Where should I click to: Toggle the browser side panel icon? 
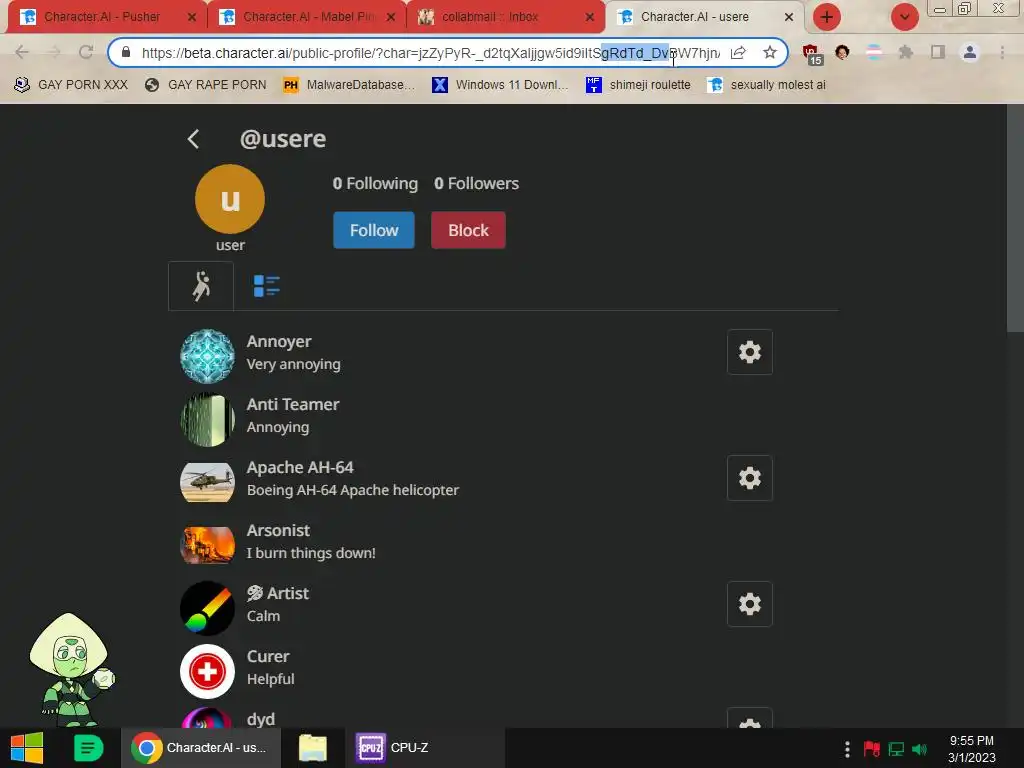pos(938,52)
